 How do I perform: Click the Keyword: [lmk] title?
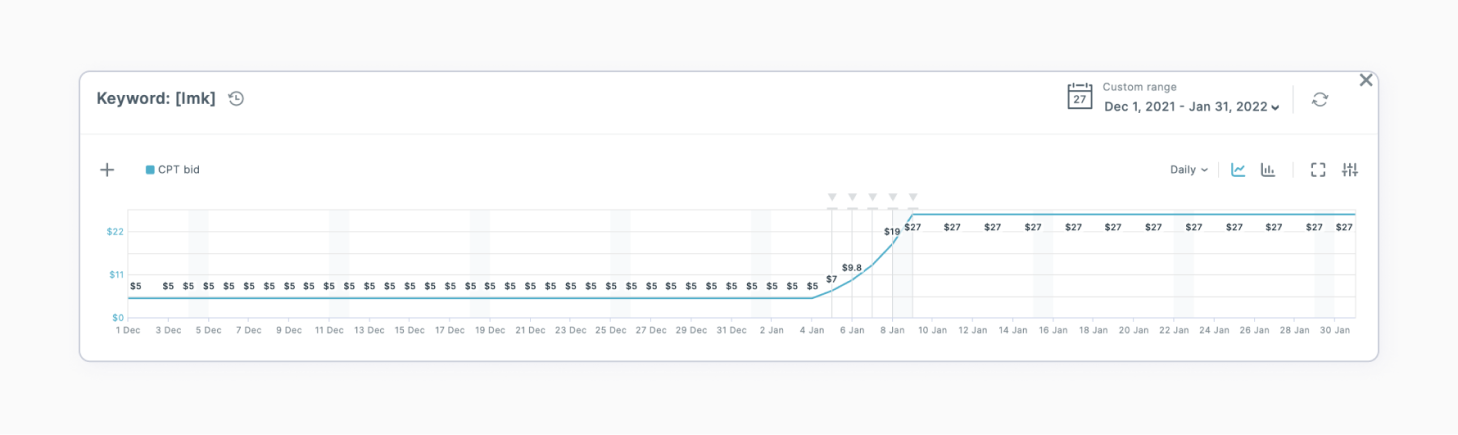tap(156, 98)
